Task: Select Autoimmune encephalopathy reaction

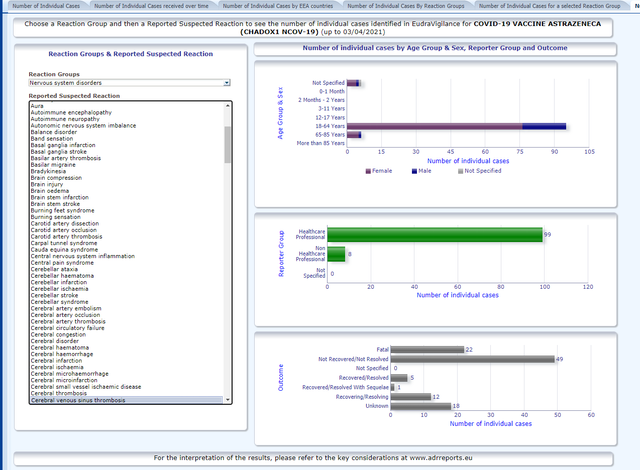Action: click(x=71, y=112)
